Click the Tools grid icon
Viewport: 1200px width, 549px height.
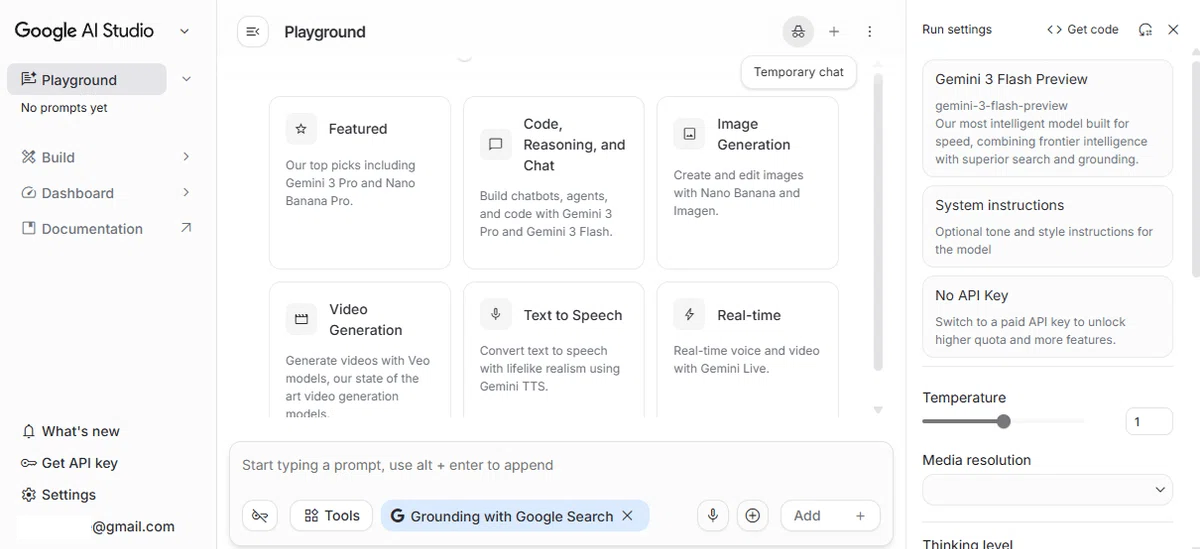coord(311,516)
